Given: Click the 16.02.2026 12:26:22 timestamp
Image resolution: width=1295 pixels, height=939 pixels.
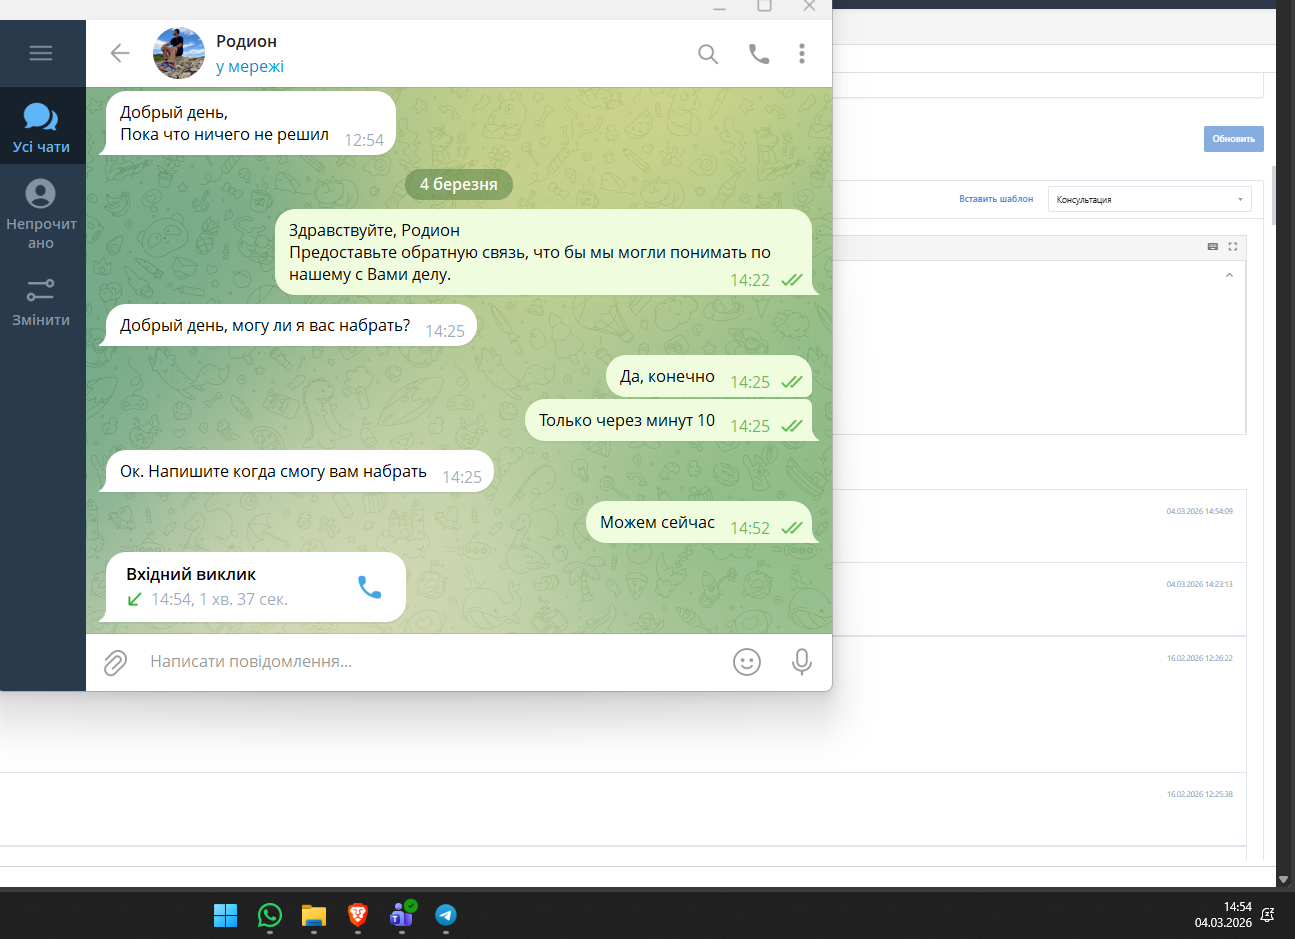Looking at the screenshot, I should click(1199, 658).
